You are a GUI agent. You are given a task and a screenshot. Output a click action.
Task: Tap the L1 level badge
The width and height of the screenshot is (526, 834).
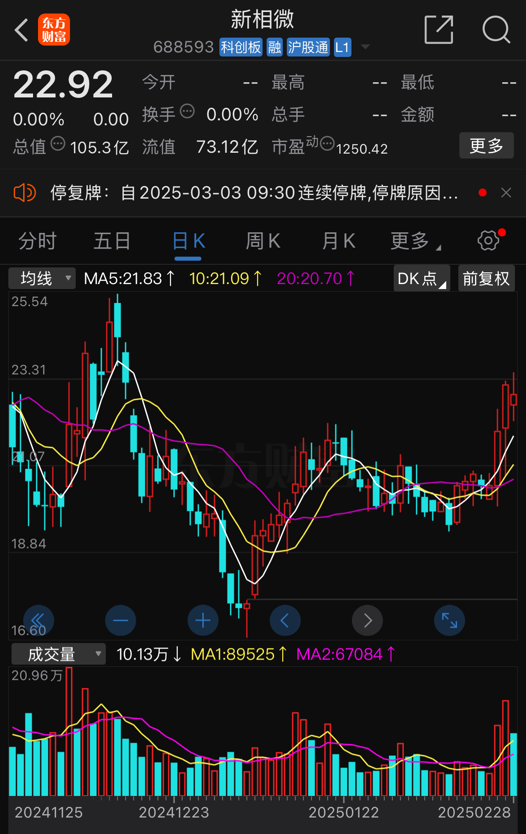point(342,47)
